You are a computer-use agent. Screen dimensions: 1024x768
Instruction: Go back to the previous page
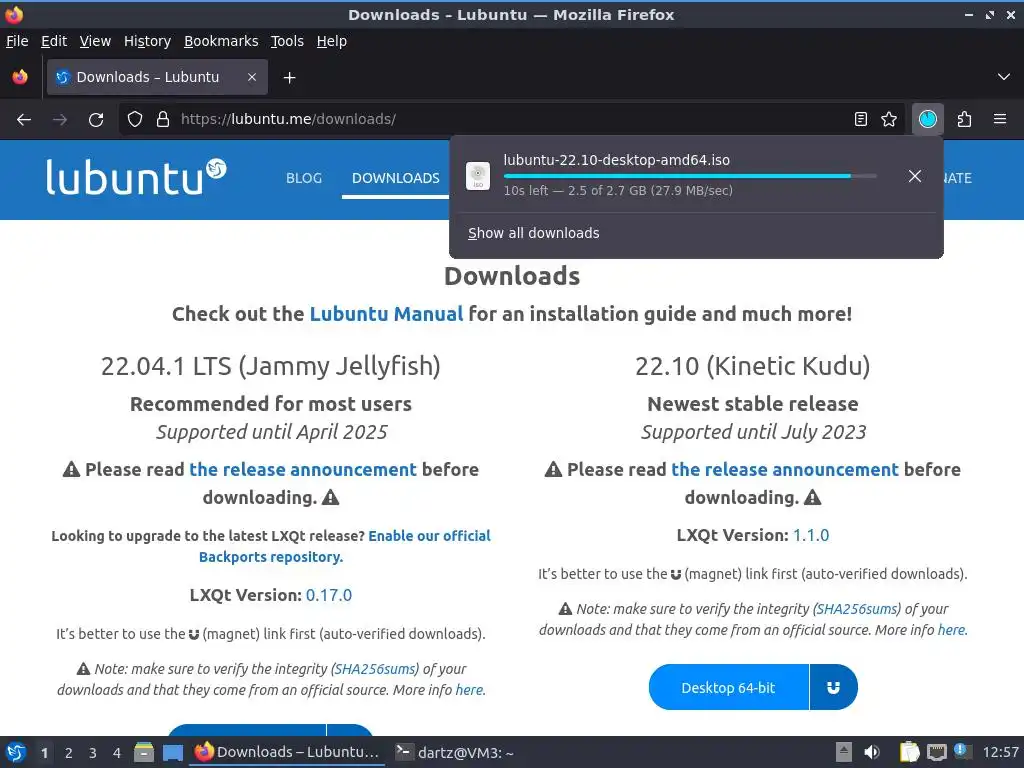tap(24, 120)
